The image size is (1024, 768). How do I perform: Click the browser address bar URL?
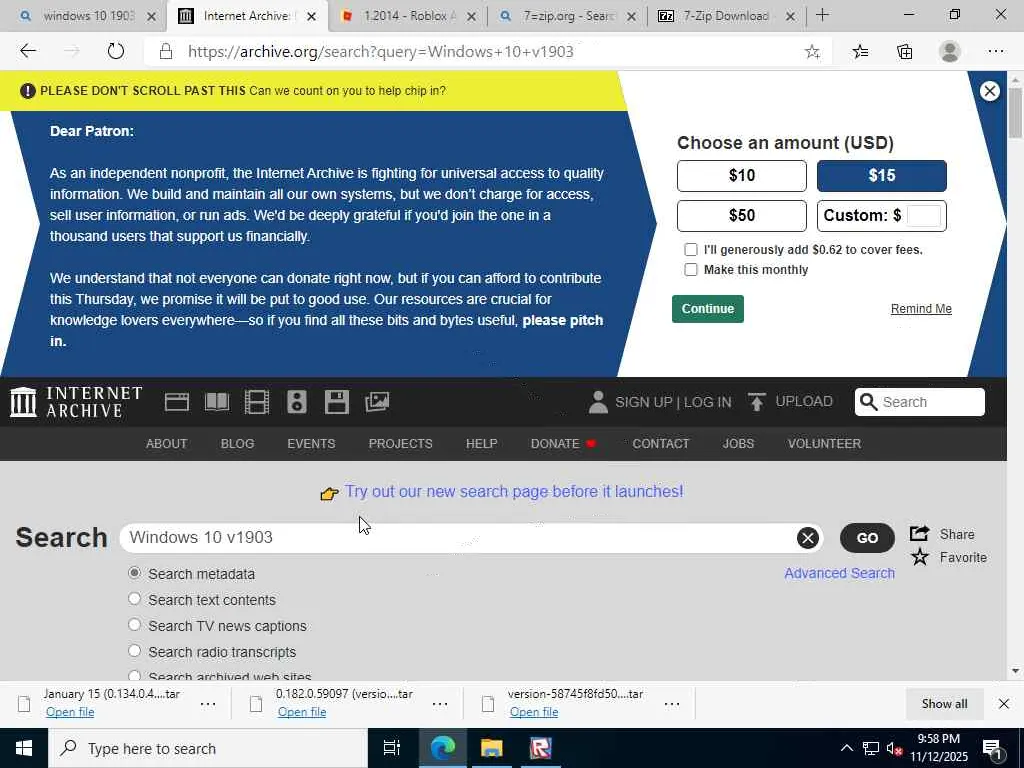[x=381, y=52]
